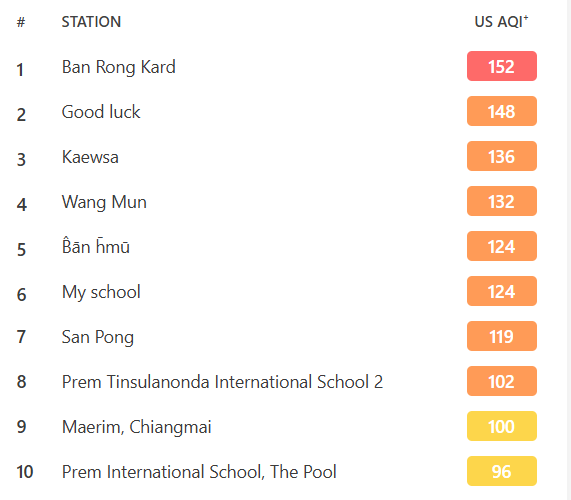Open the My school station

tap(101, 292)
